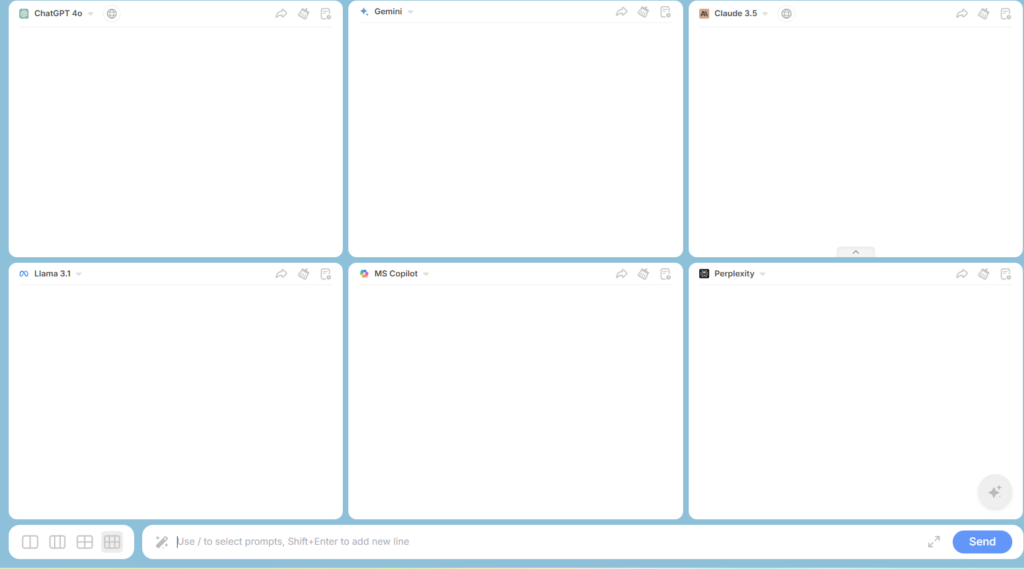Viewport: 1024px width, 569px height.
Task: Collapse panel using the up chevron handle
Action: [x=856, y=252]
